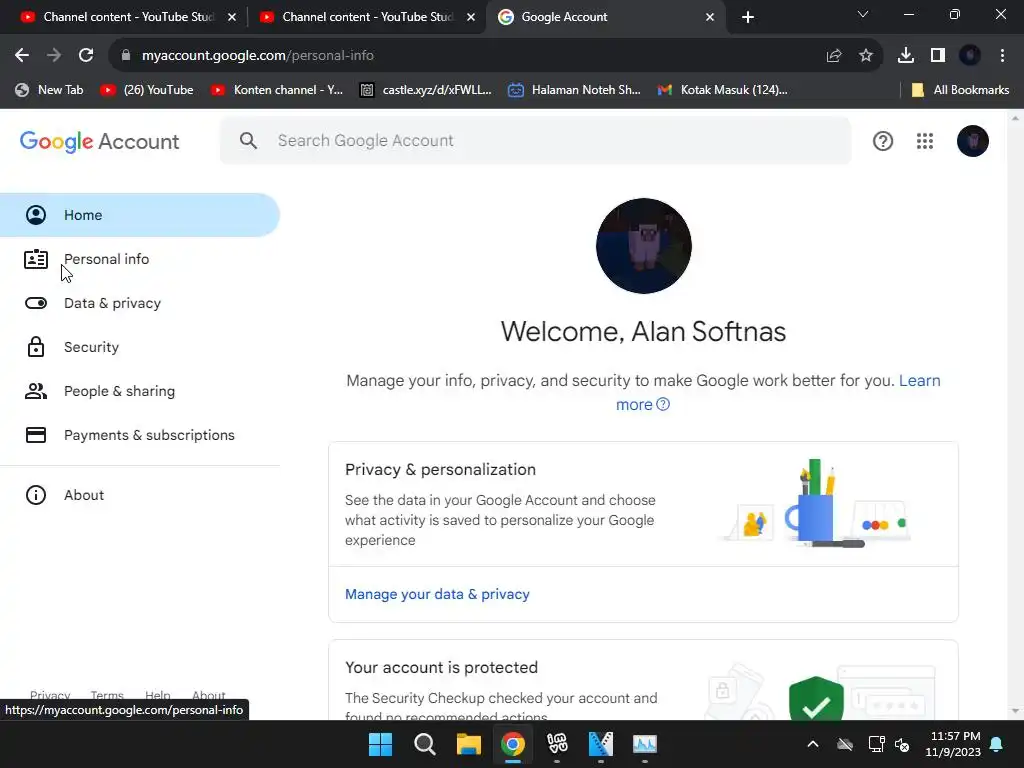Close the first Channel content tab
The width and height of the screenshot is (1024, 768).
[x=232, y=17]
